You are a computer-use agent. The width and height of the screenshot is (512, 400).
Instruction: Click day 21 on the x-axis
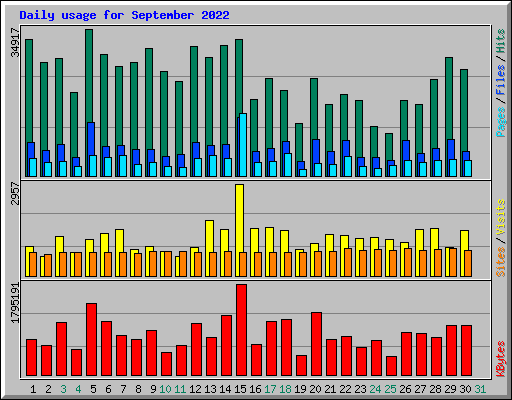pyautogui.click(x=330, y=389)
